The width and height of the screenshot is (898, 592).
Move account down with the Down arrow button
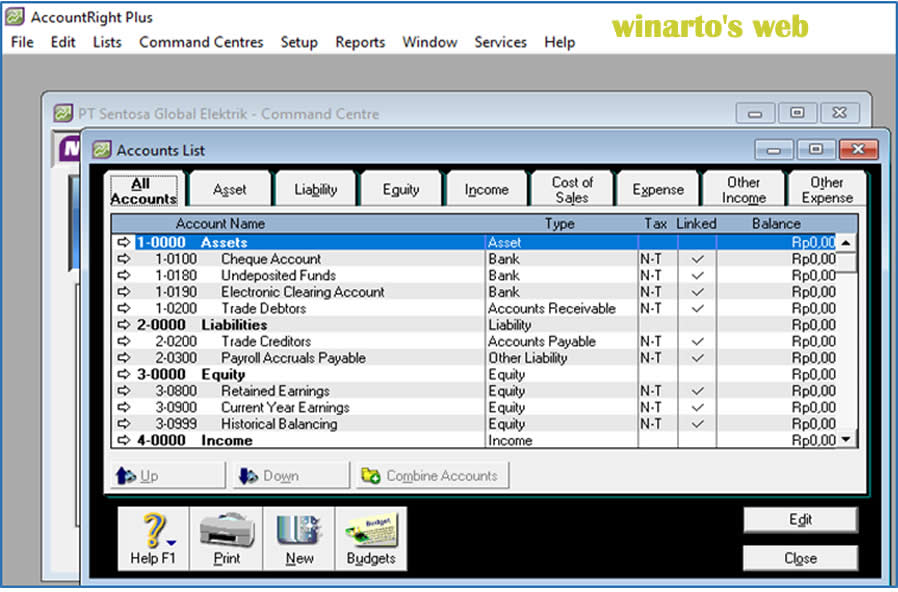point(289,475)
